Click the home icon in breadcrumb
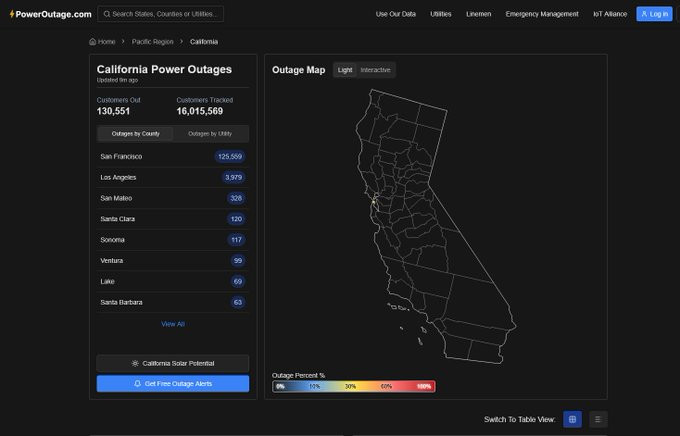 click(93, 42)
